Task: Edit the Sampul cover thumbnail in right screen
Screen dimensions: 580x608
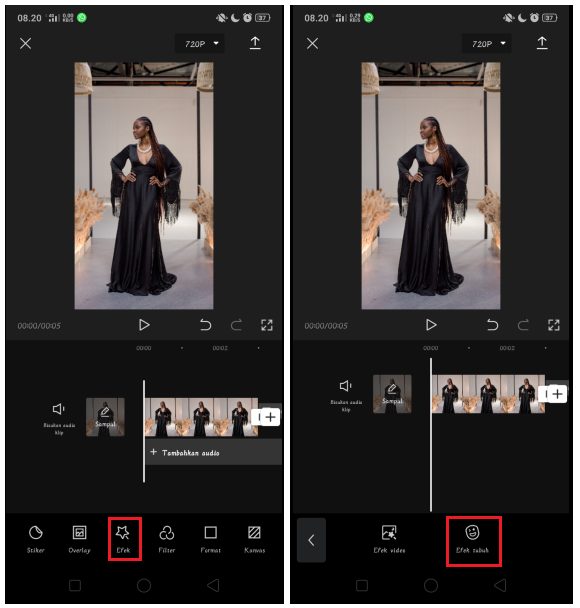Action: pos(392,394)
